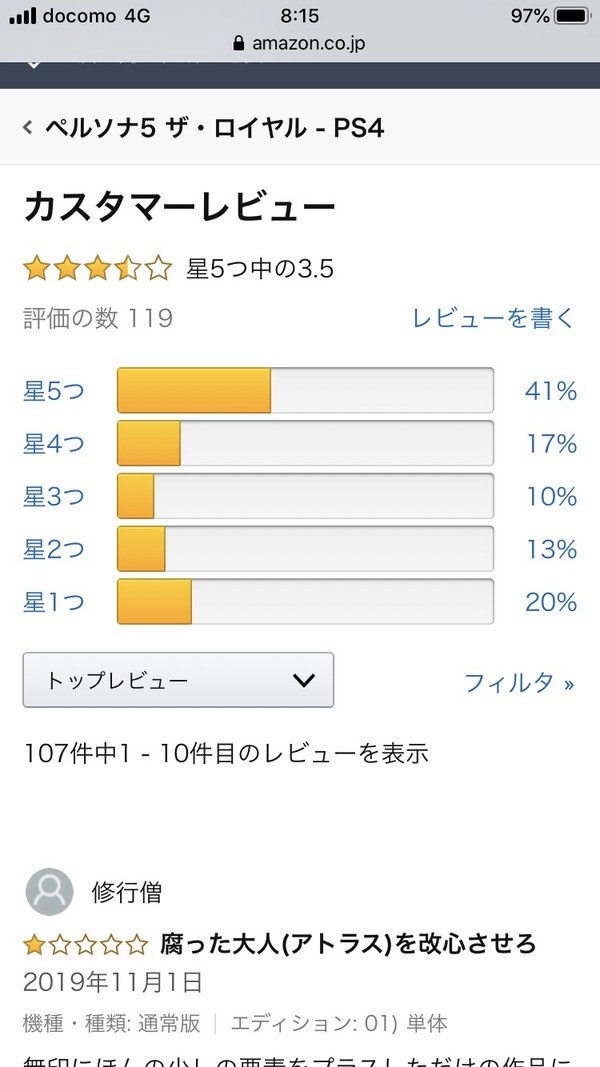Open the トップレビュー sort dropdown
Screen dimensions: 600x1067
point(178,681)
